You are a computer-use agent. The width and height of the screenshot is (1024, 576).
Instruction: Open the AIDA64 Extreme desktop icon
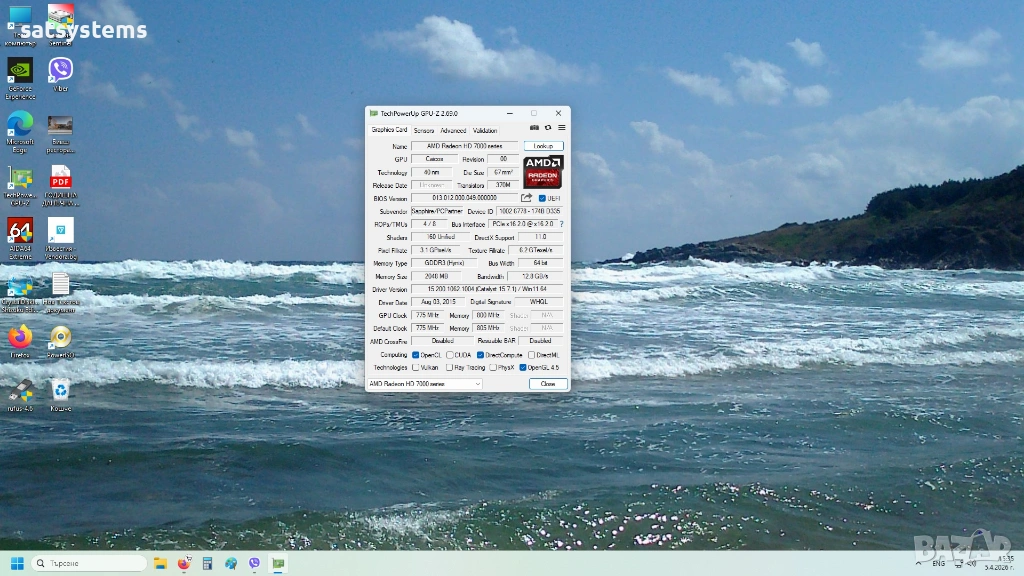tap(20, 232)
